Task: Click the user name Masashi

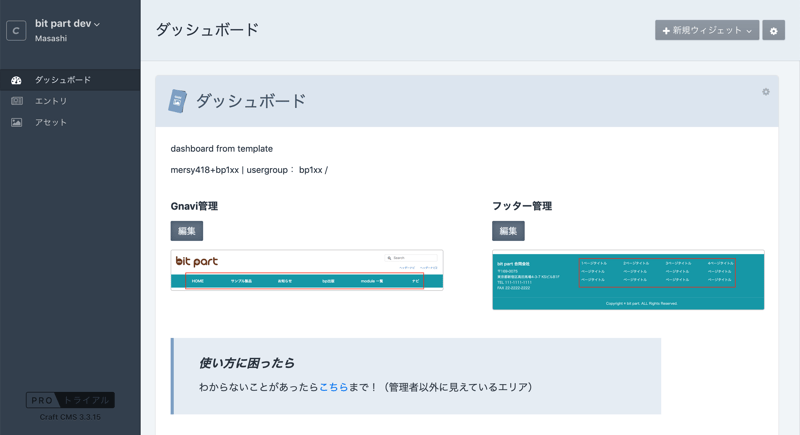Action: [51, 39]
